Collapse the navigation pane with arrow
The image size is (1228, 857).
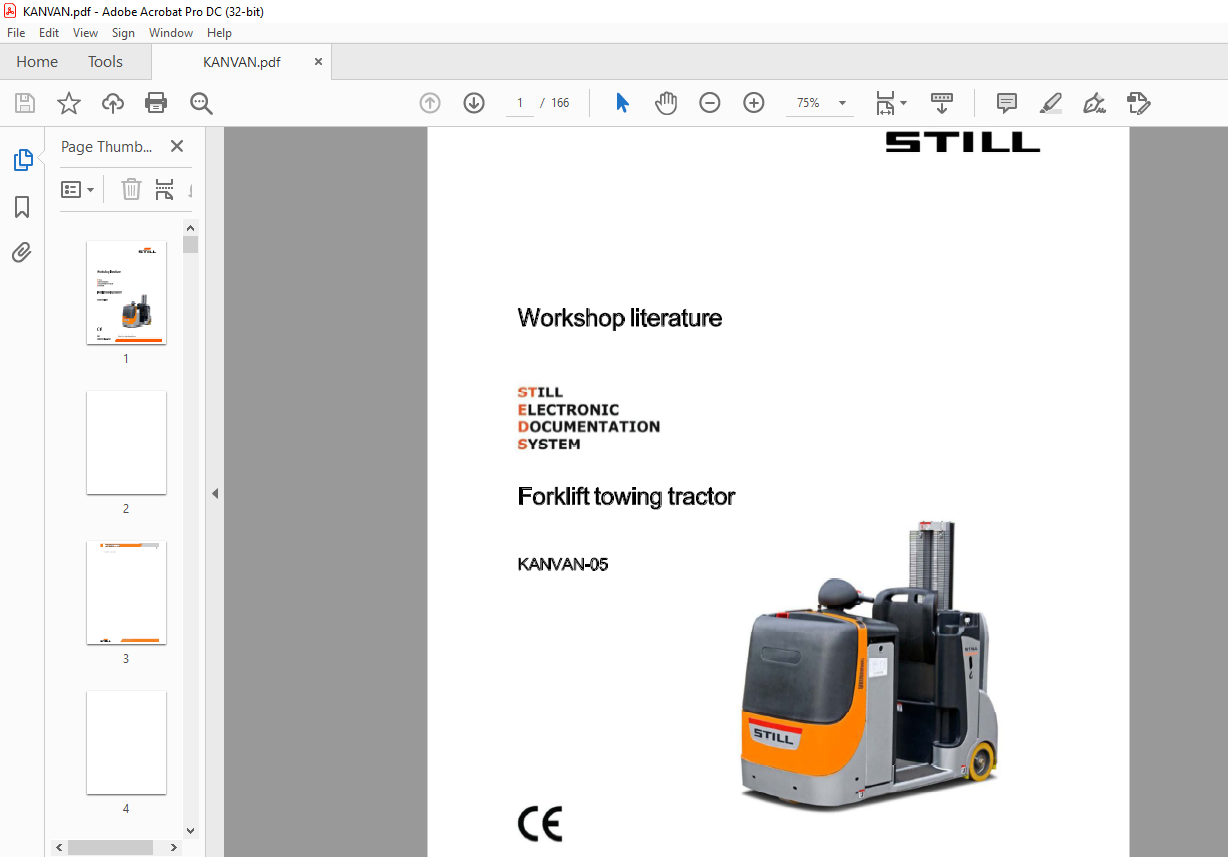click(x=214, y=493)
